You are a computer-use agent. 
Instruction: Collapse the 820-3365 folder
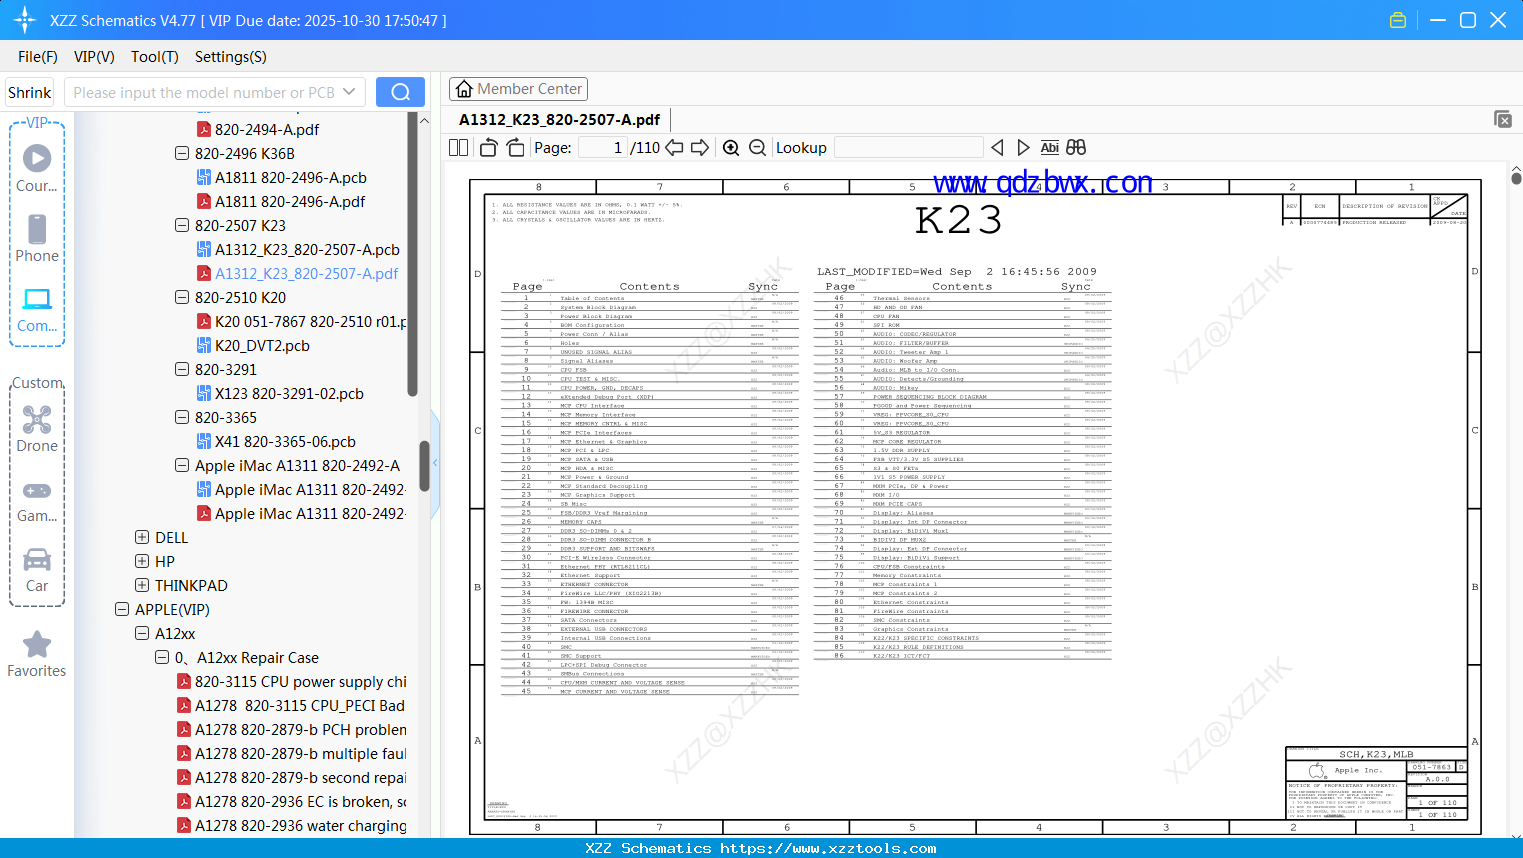[x=182, y=418]
